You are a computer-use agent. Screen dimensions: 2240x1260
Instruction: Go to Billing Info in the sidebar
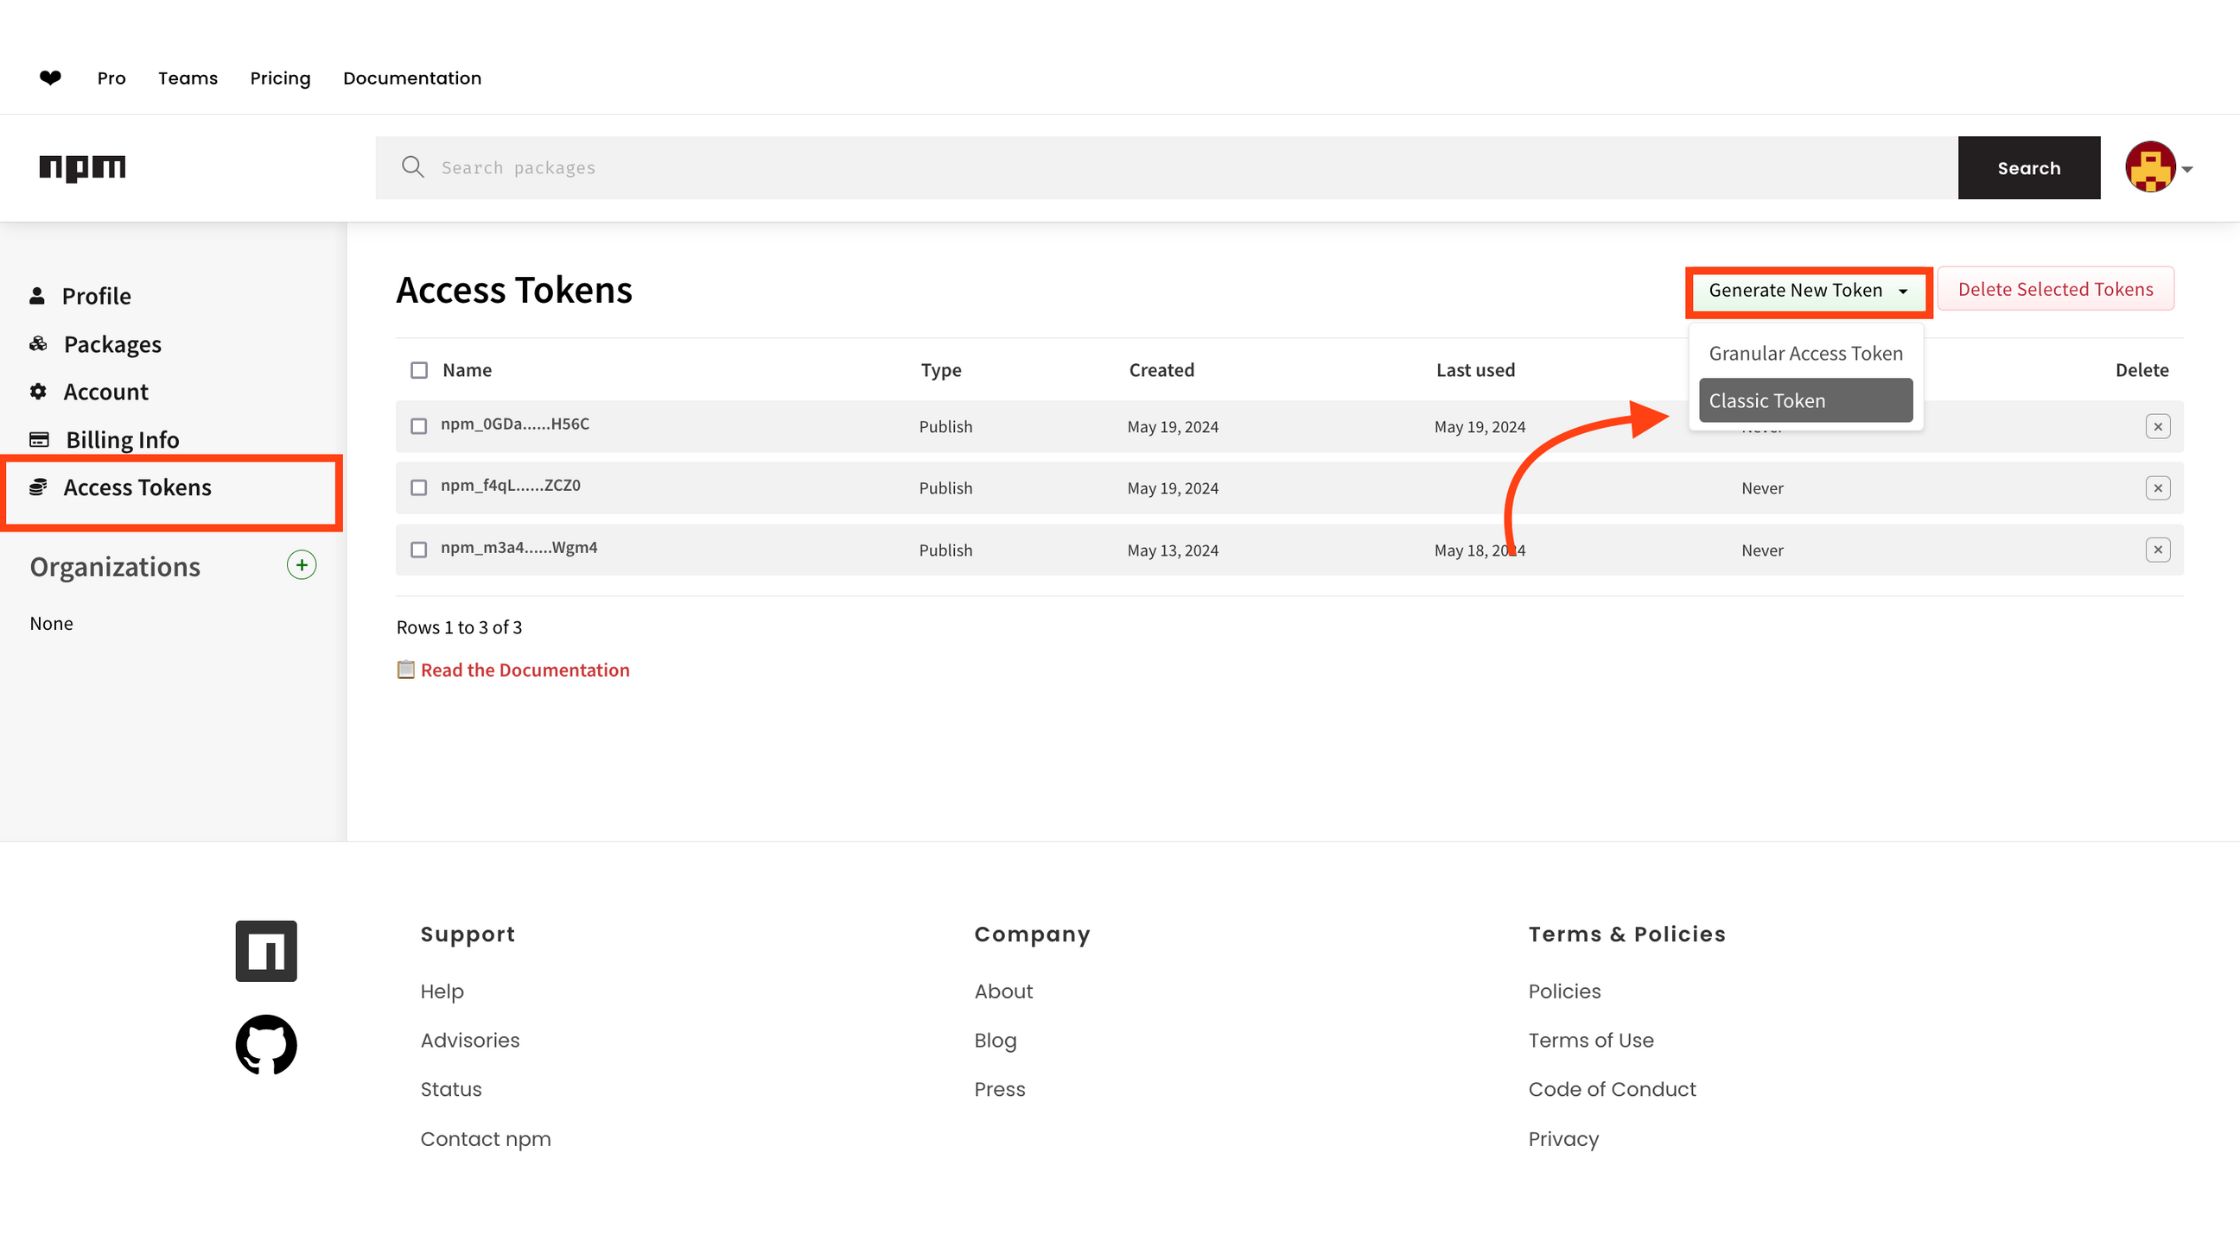click(x=122, y=439)
